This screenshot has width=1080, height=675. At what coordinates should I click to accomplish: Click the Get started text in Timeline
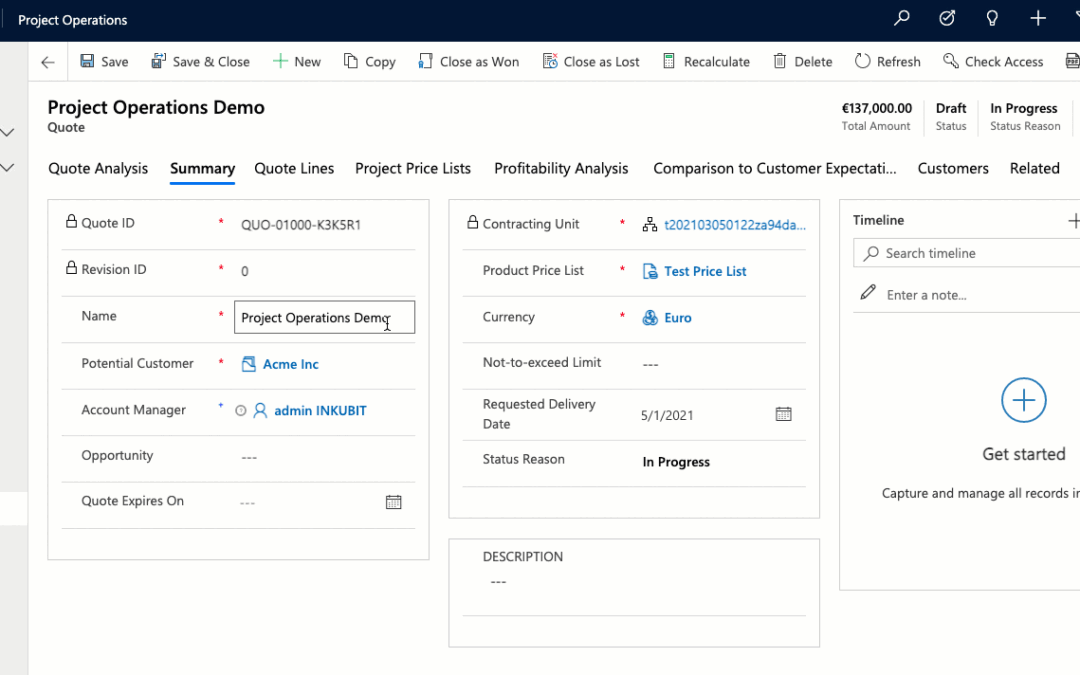click(1024, 454)
